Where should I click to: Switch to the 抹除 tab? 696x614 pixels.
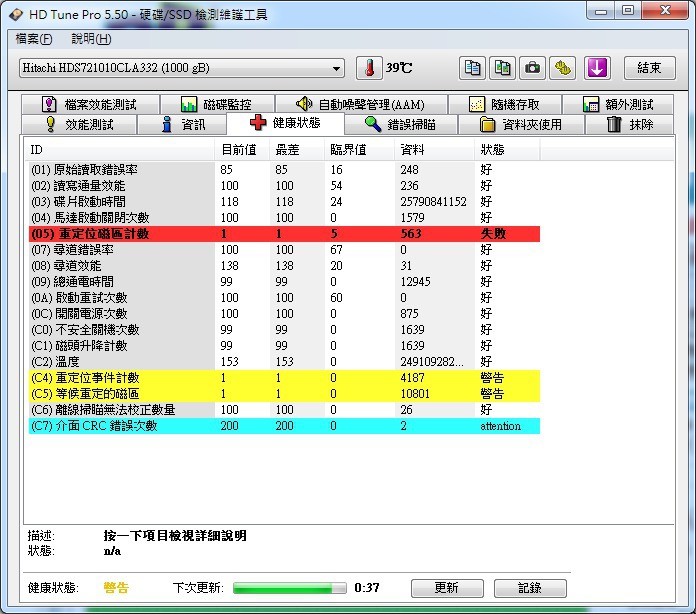(x=629, y=124)
